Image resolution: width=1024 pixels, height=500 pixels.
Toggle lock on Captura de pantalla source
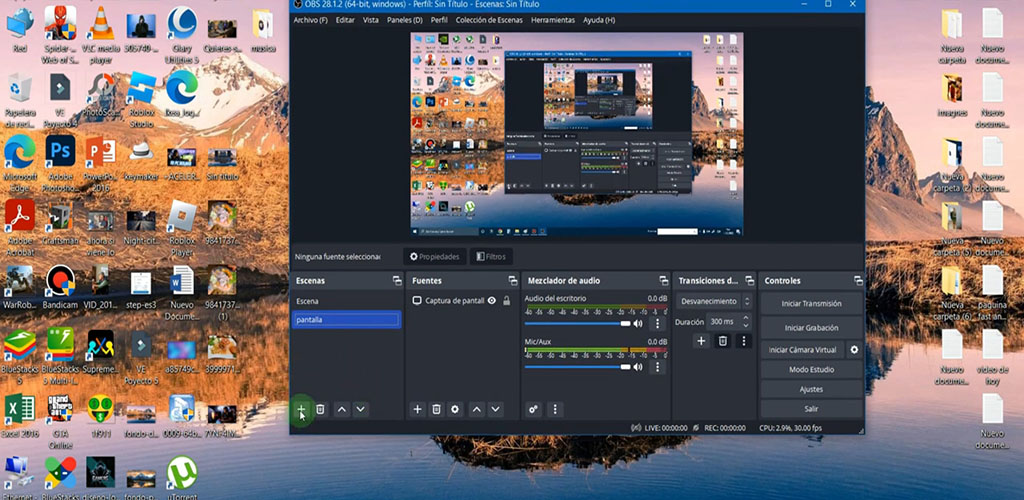point(506,301)
